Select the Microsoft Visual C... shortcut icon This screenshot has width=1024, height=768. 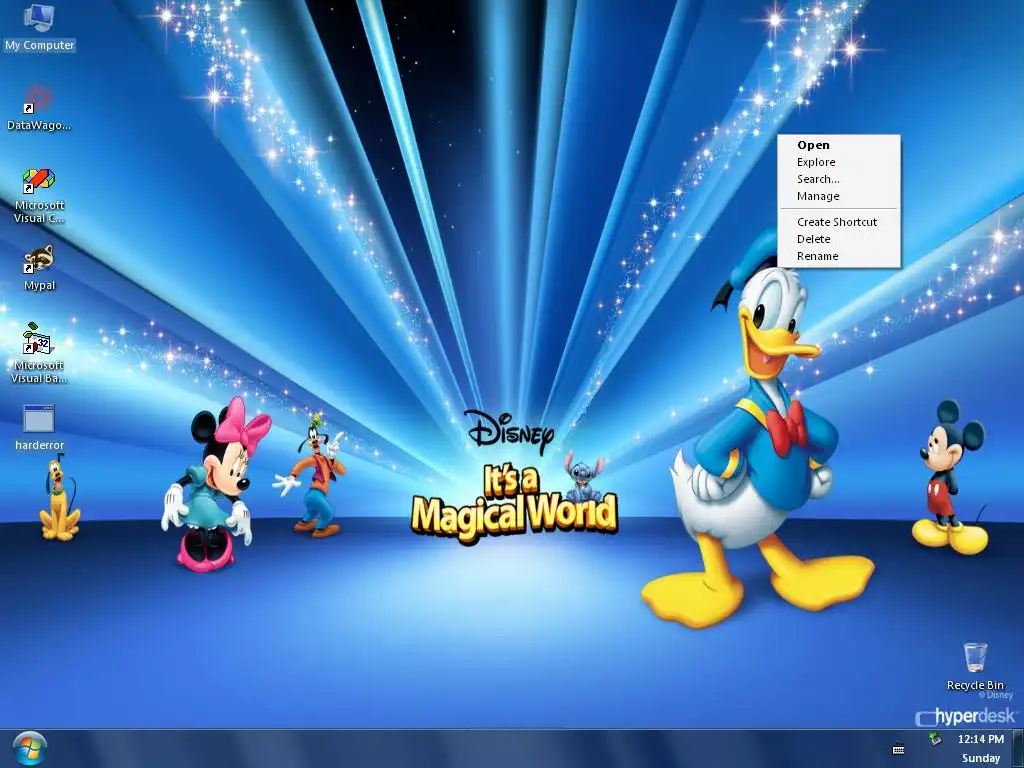(x=39, y=195)
